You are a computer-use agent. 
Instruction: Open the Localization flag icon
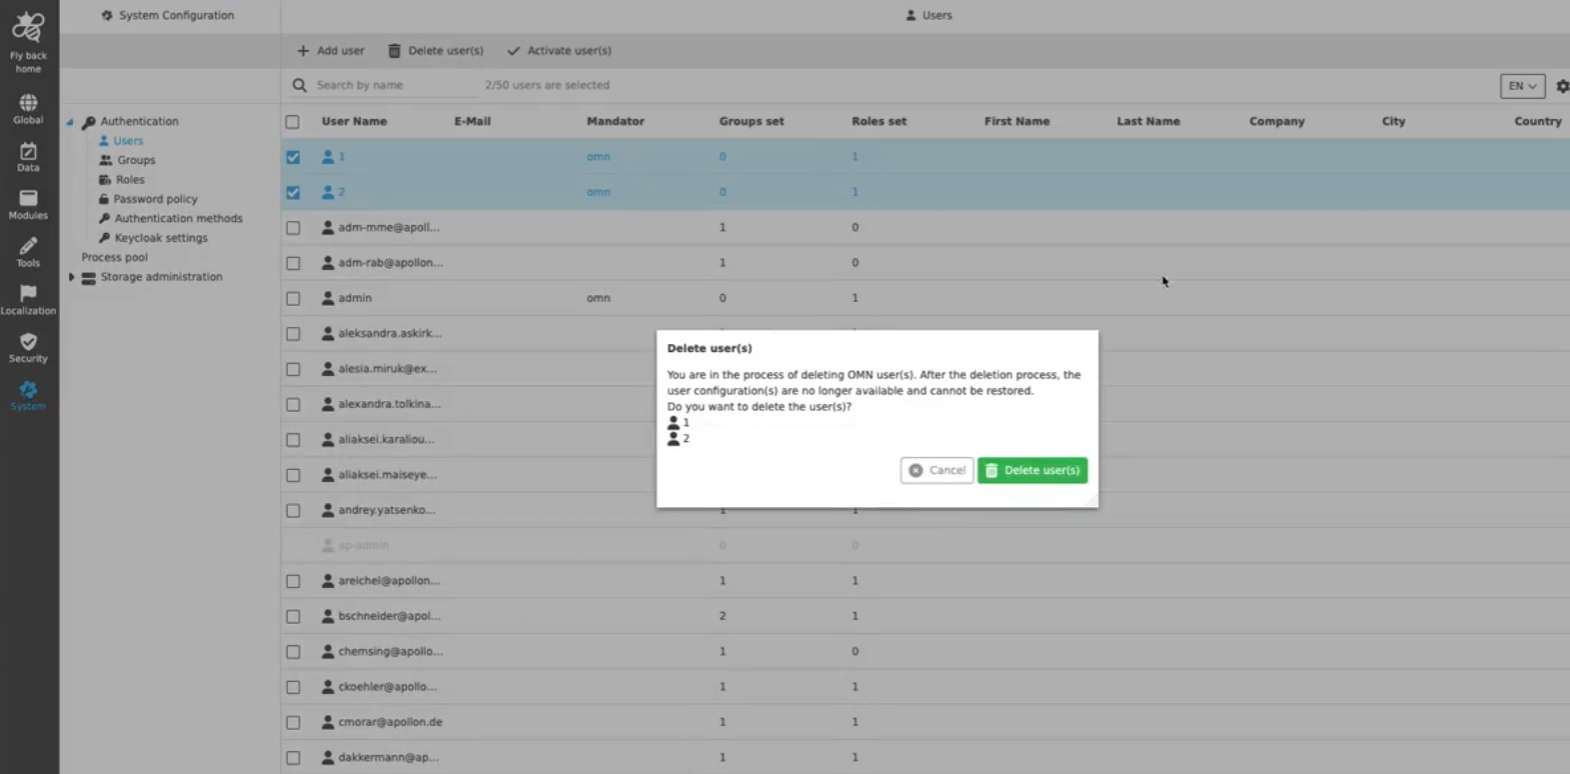(x=28, y=294)
